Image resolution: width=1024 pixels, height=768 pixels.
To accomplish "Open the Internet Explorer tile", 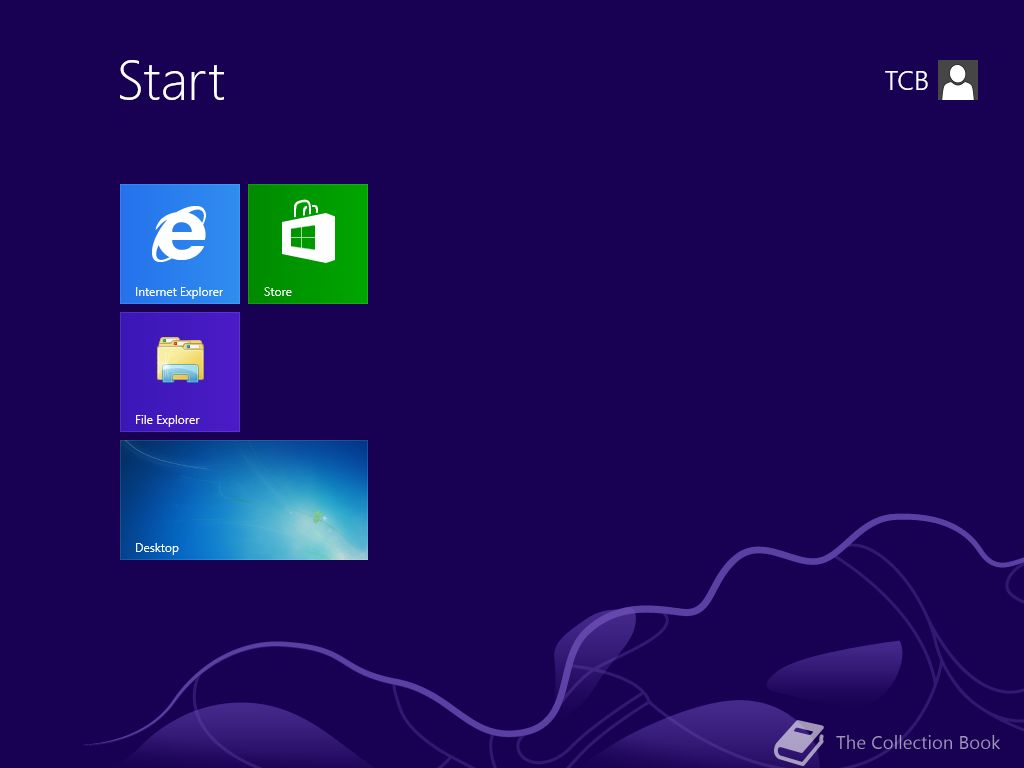I will coord(180,244).
